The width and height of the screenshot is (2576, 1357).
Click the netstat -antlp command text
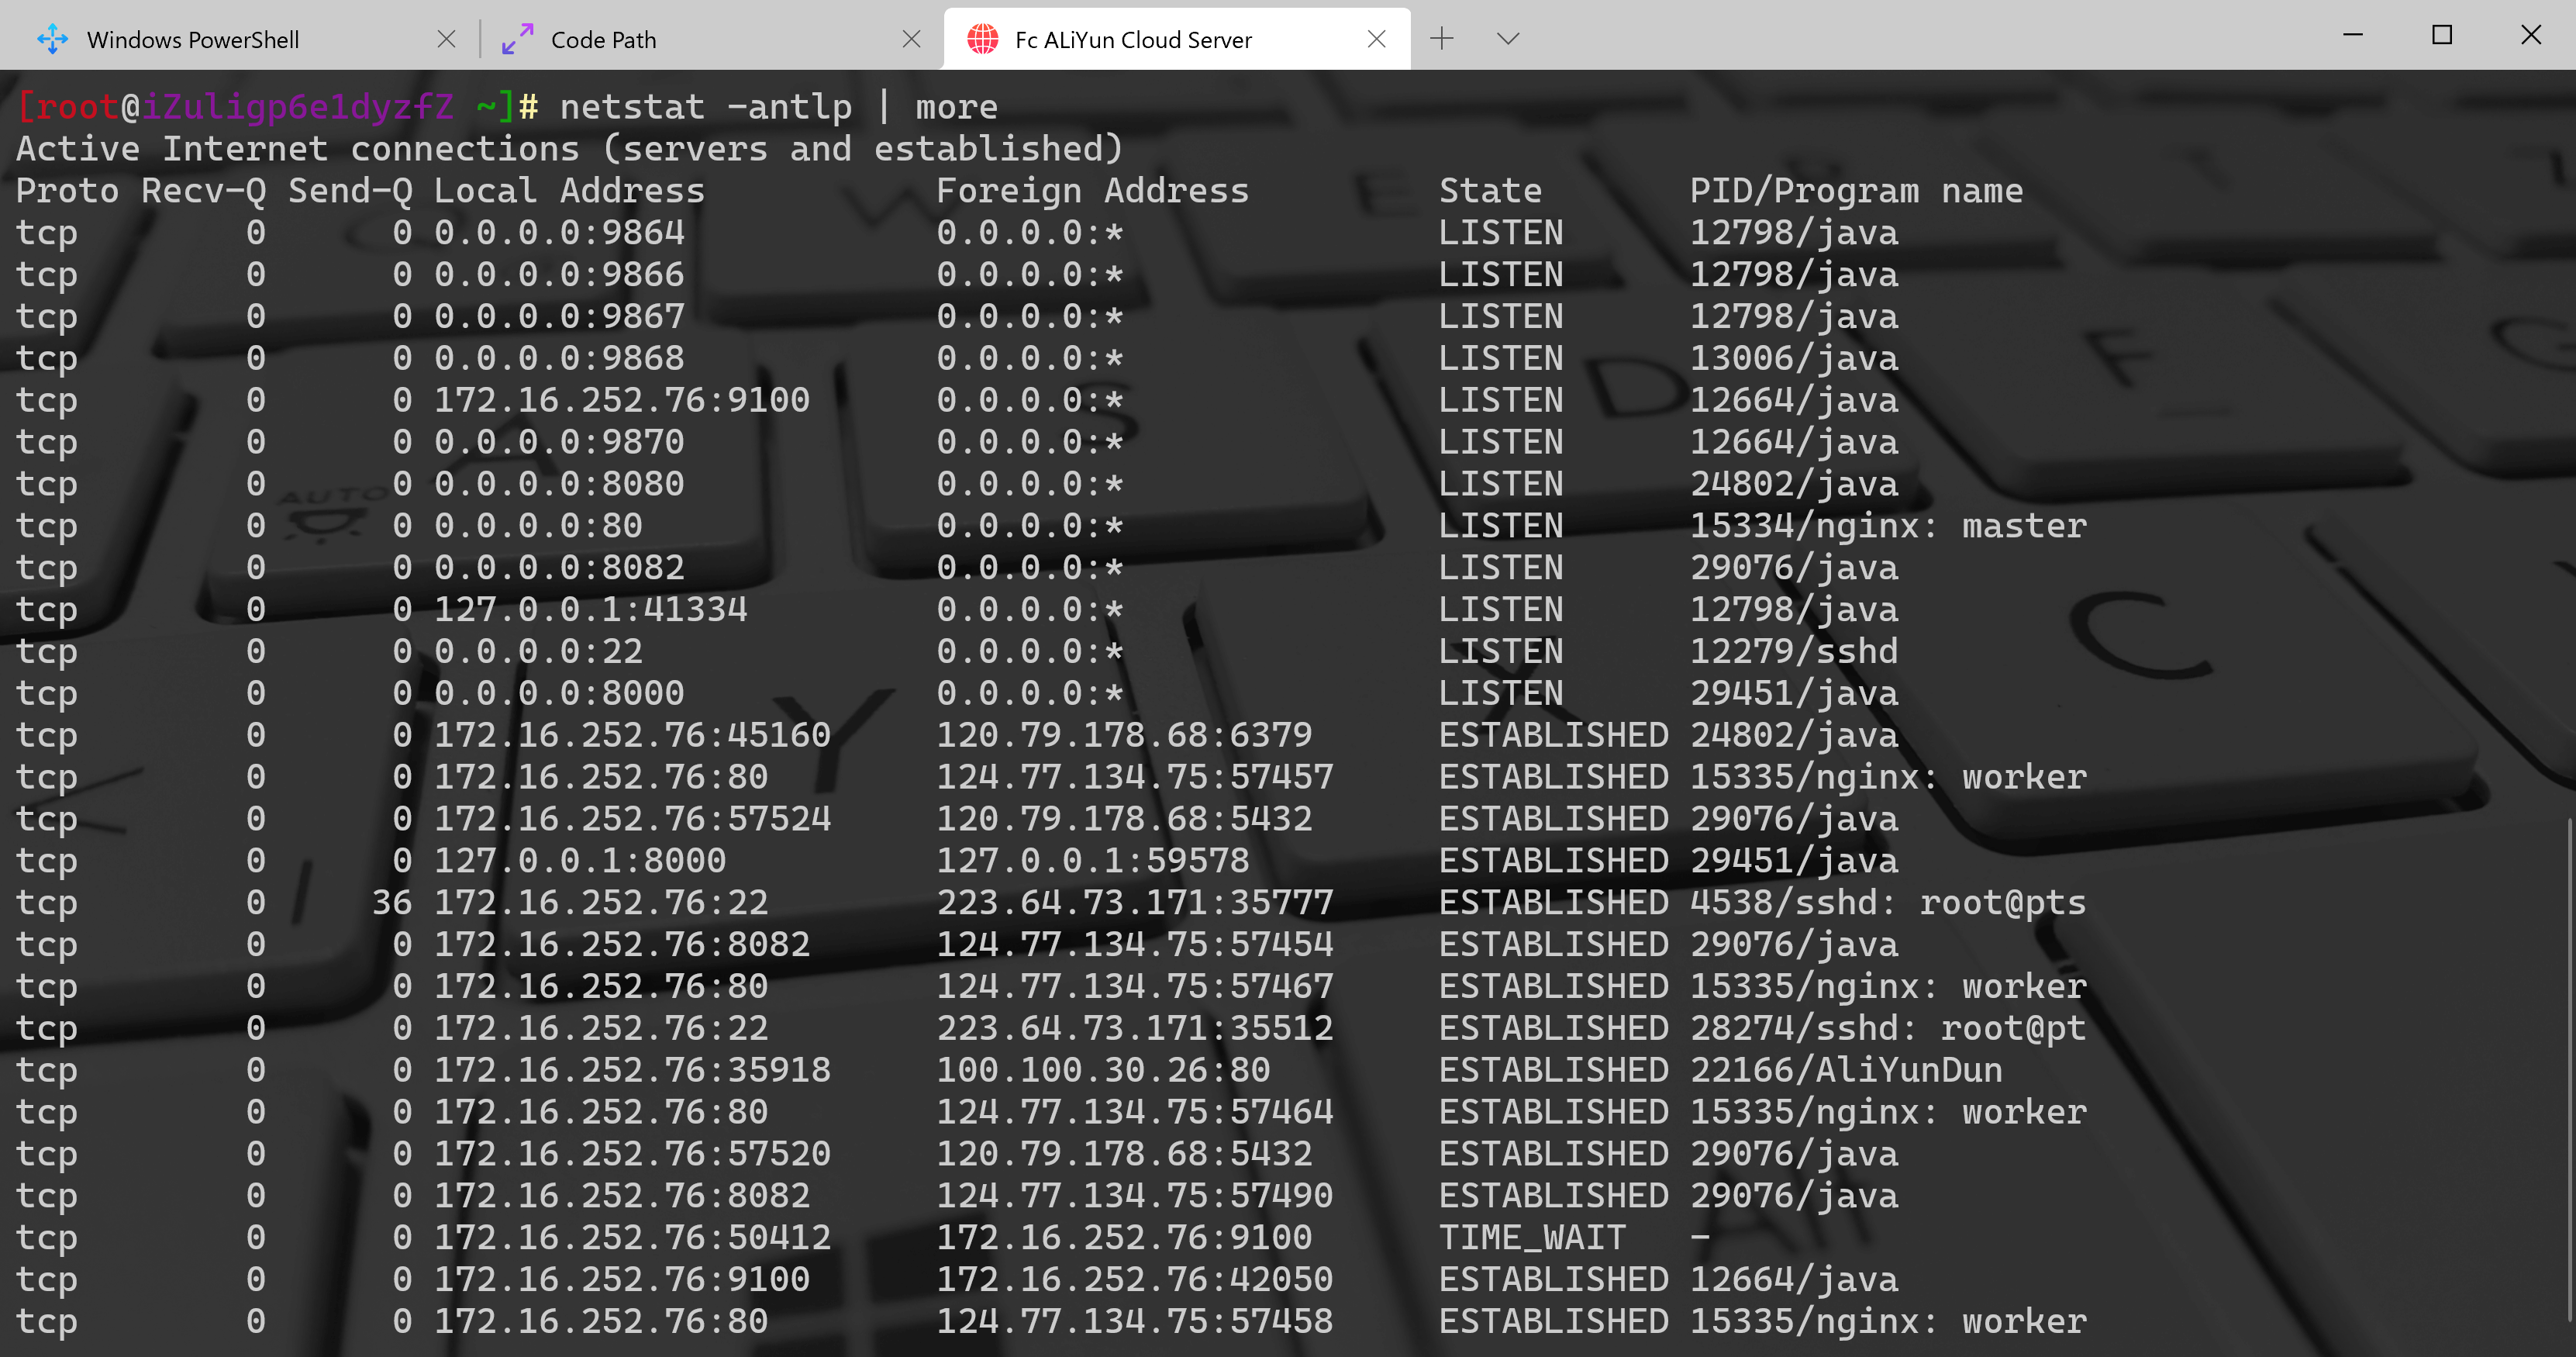point(705,107)
